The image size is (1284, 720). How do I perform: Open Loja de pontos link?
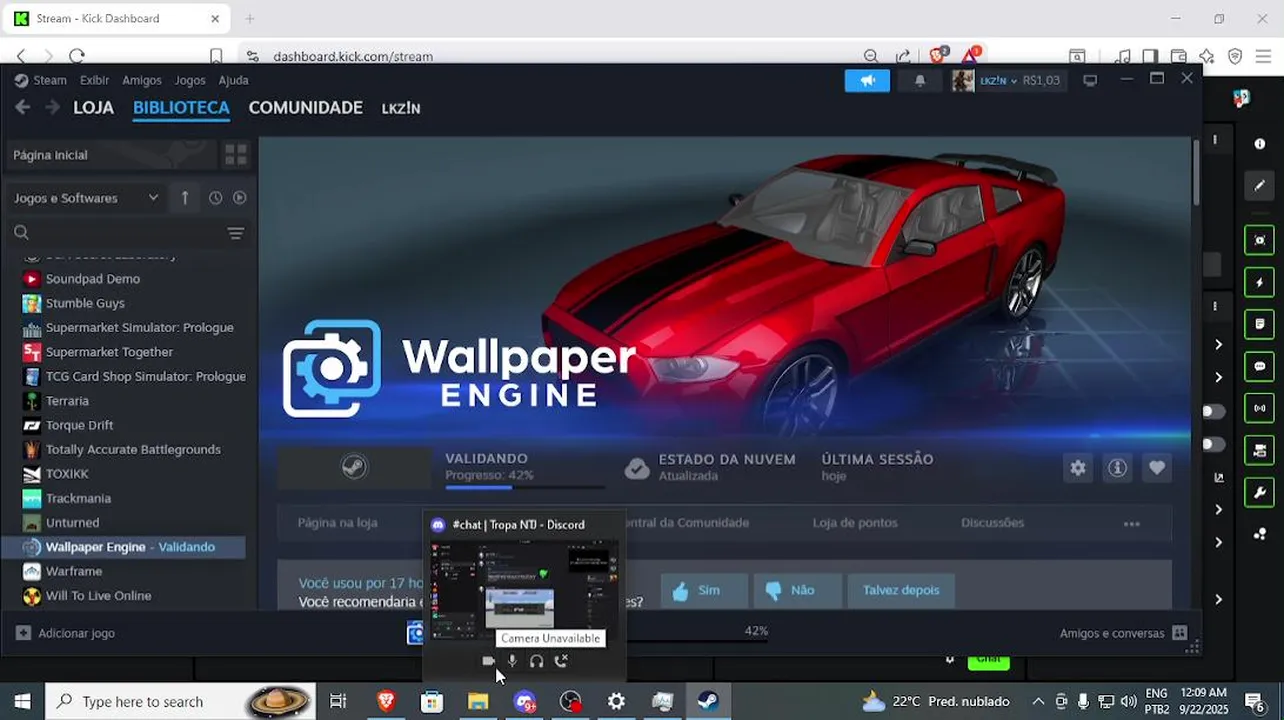(x=855, y=523)
